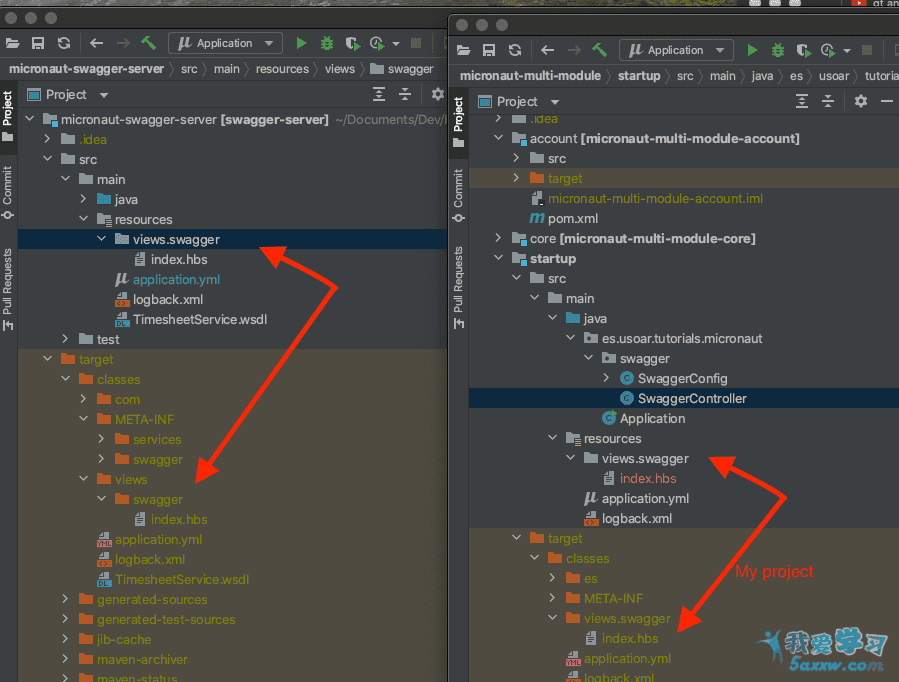Open Pull Requests tab in left window
Screen dimensions: 899x682
click(7, 289)
